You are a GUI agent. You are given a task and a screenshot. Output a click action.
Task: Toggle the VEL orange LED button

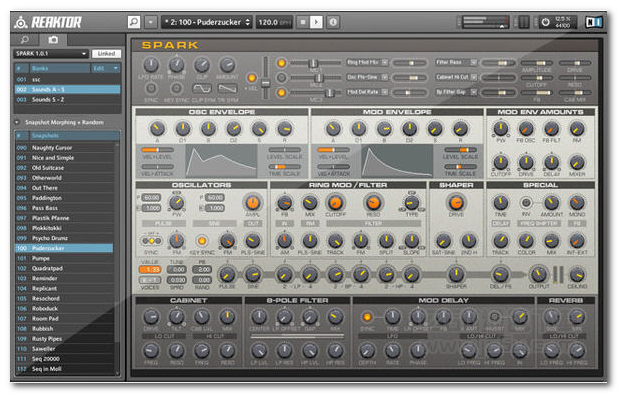251,78
